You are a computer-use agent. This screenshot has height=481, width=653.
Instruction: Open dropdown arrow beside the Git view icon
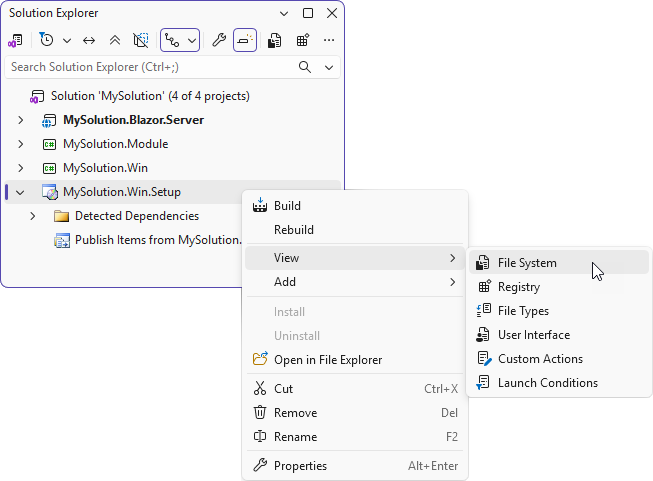[192, 40]
